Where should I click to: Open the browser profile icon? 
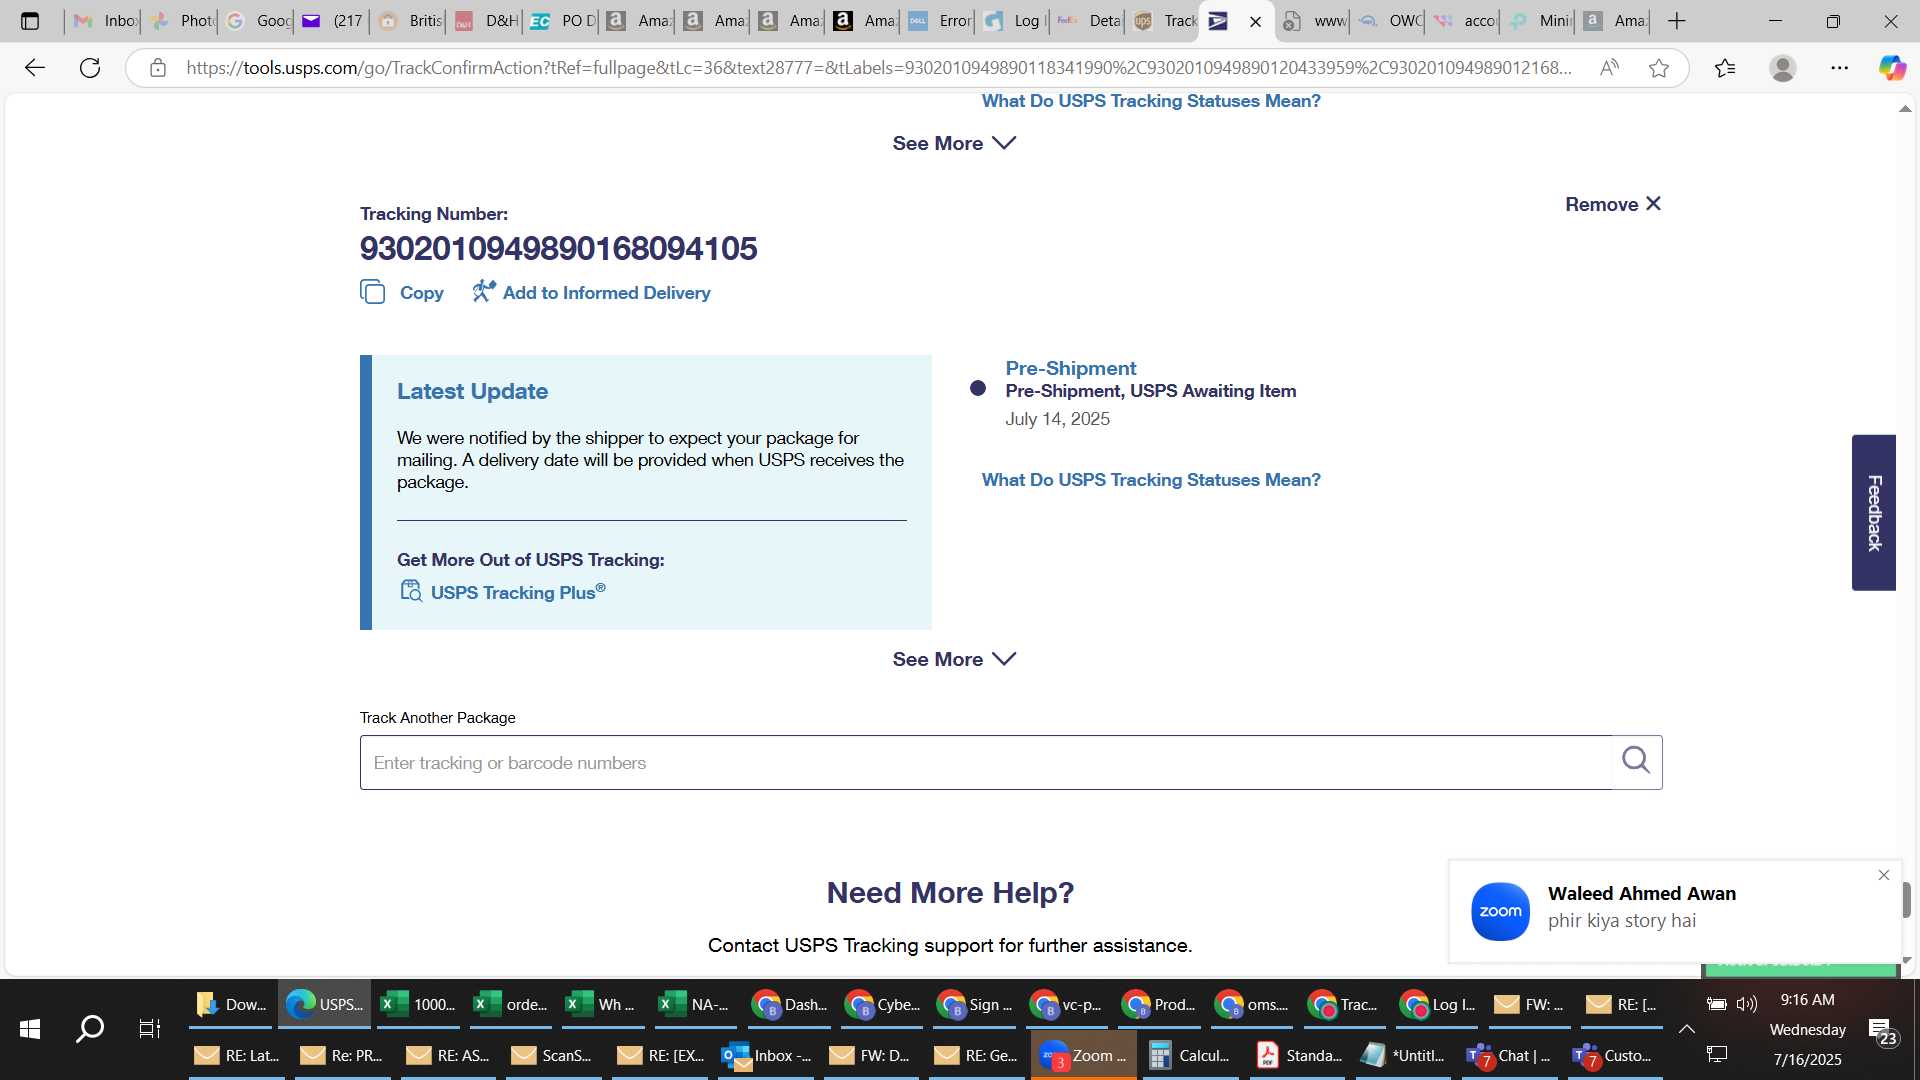1782,68
